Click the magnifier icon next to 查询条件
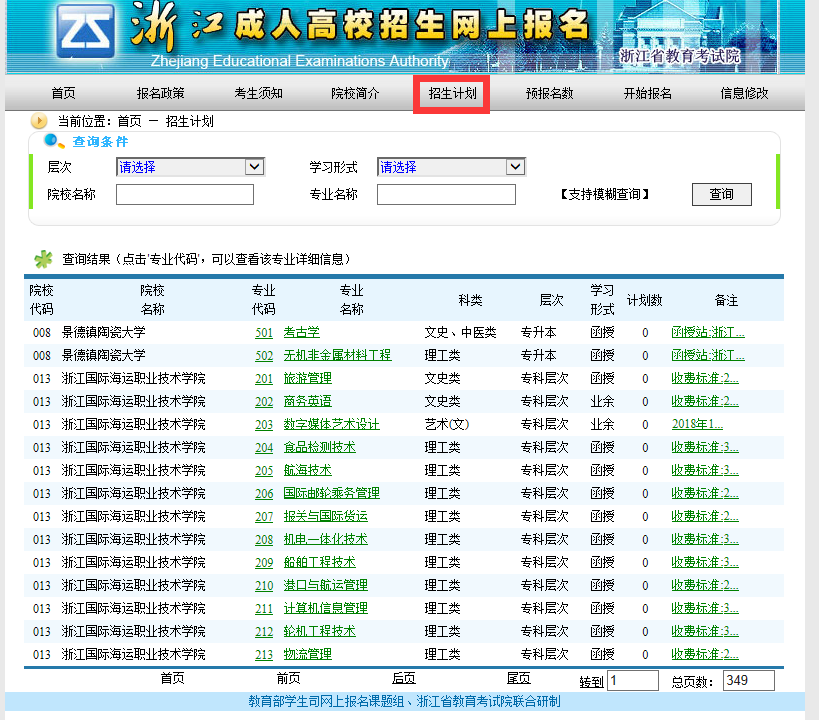819x720 pixels. (x=55, y=141)
